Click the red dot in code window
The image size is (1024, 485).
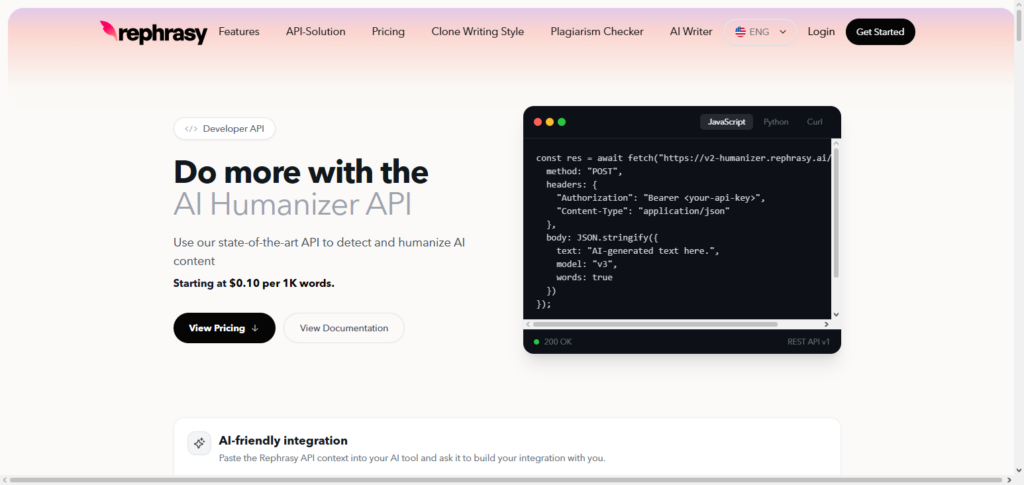coord(538,122)
